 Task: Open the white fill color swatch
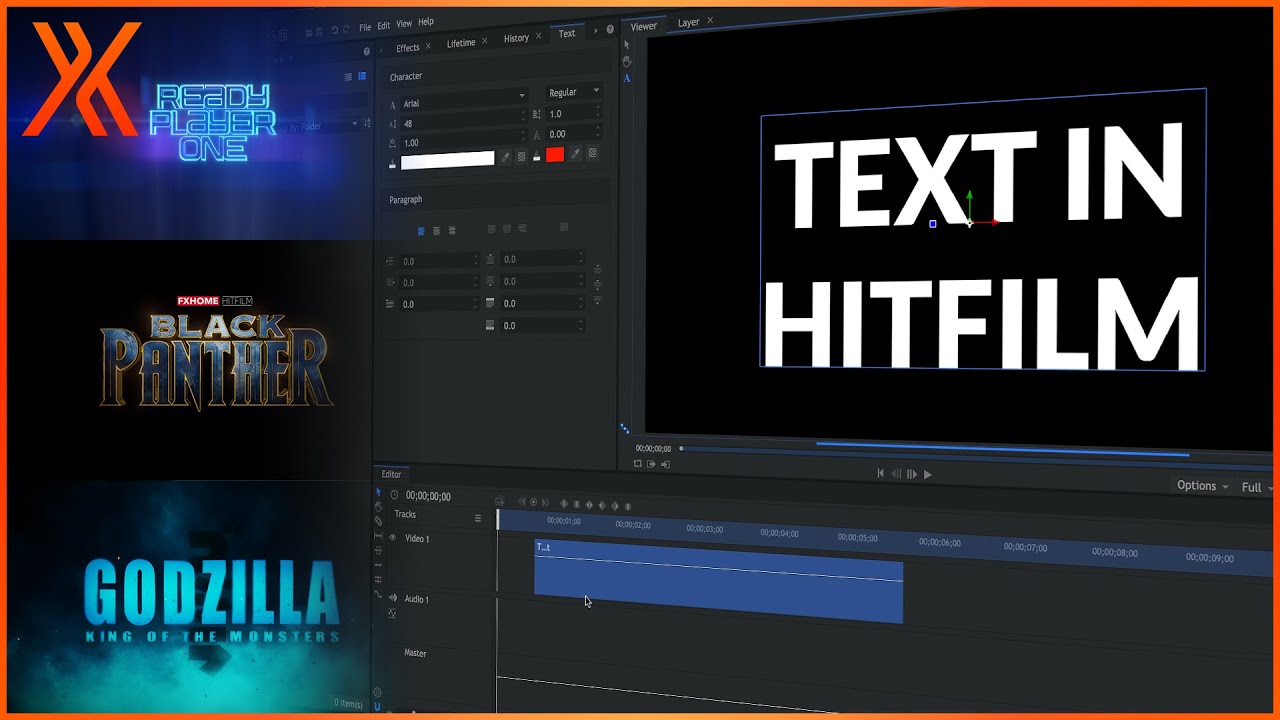pos(447,159)
